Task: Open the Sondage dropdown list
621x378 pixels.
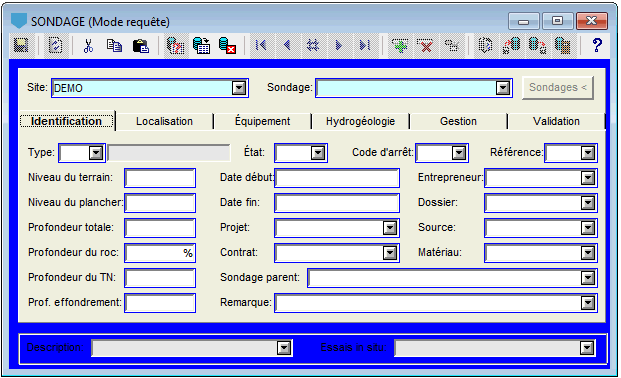Action: click(x=503, y=88)
